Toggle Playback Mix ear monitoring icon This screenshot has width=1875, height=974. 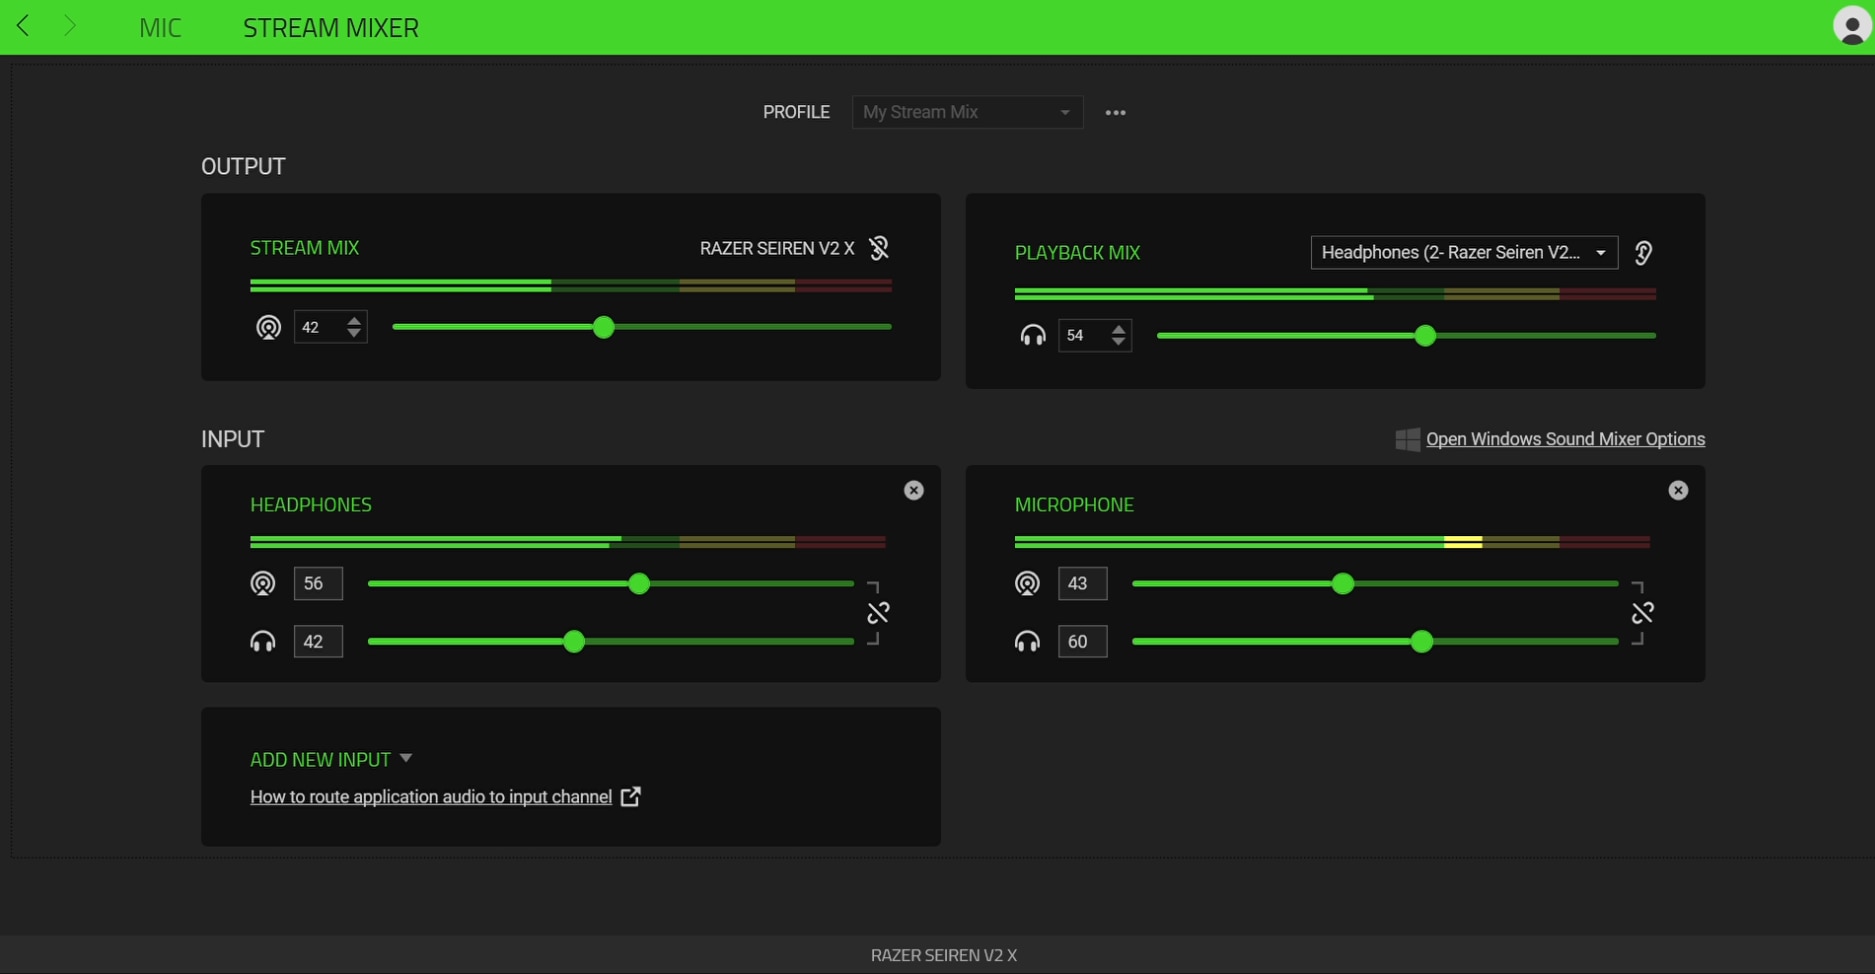point(1642,253)
